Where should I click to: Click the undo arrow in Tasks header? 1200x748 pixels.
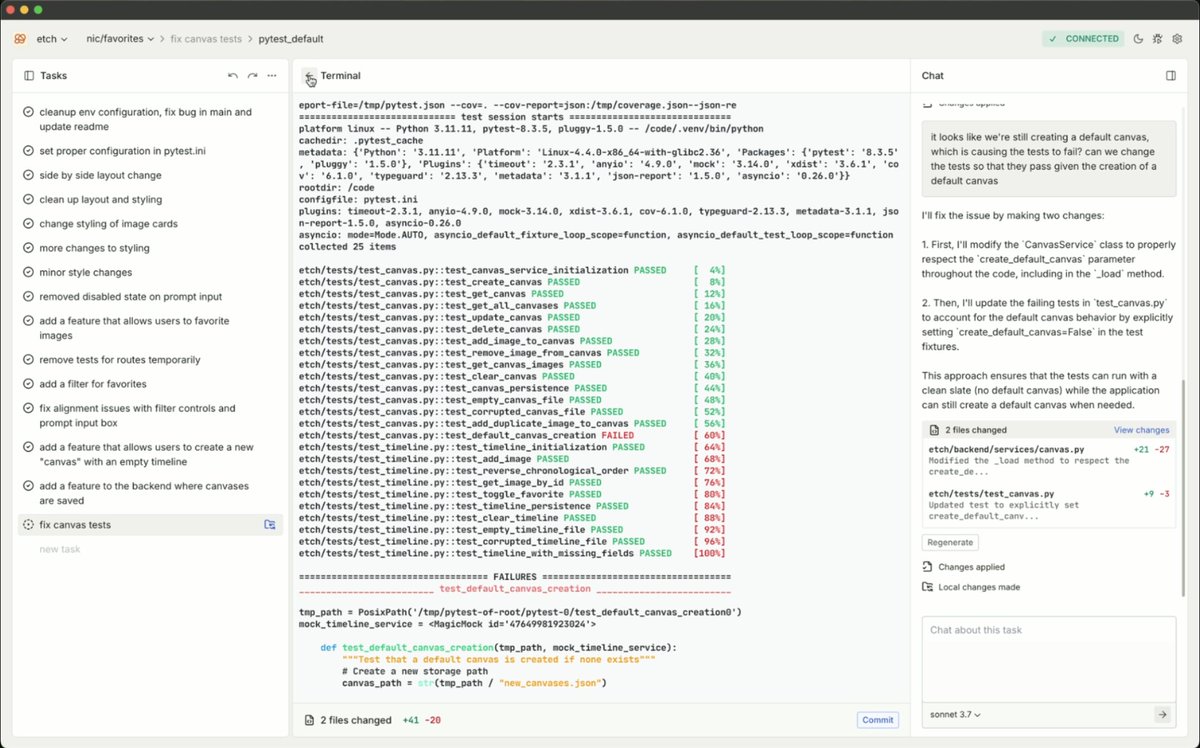tap(233, 76)
